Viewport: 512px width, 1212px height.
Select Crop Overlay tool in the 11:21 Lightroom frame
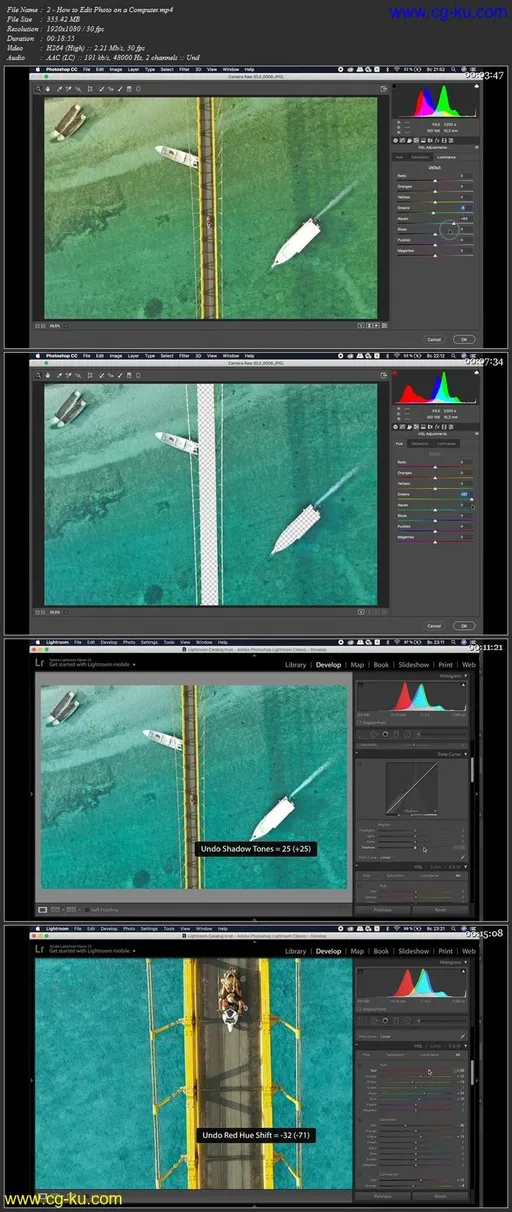coord(360,734)
